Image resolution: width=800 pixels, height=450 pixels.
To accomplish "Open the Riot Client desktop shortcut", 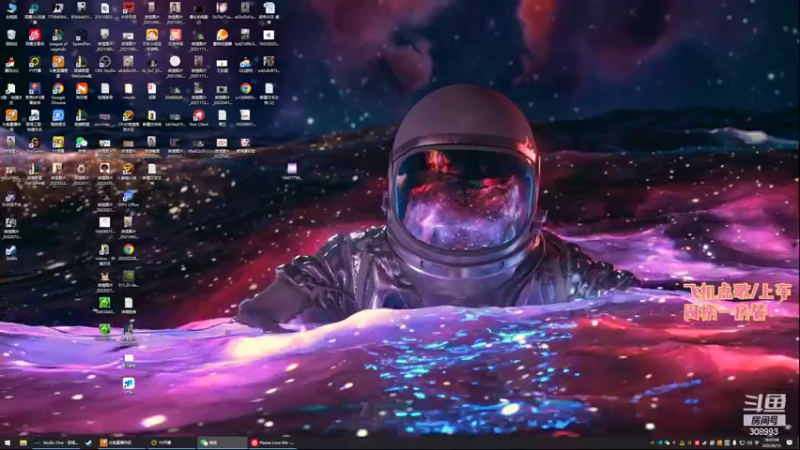I will tap(198, 118).
